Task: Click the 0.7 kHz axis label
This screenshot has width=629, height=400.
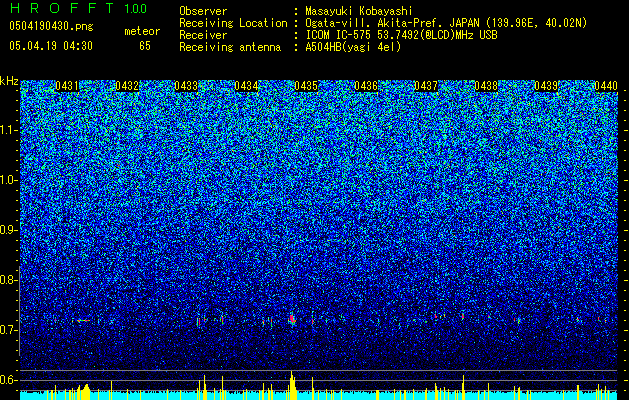Action: click(x=8, y=330)
